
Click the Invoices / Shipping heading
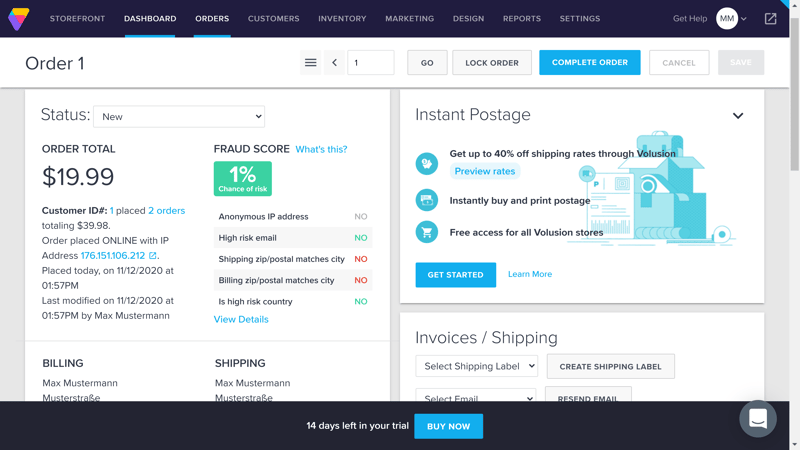[x=486, y=338]
